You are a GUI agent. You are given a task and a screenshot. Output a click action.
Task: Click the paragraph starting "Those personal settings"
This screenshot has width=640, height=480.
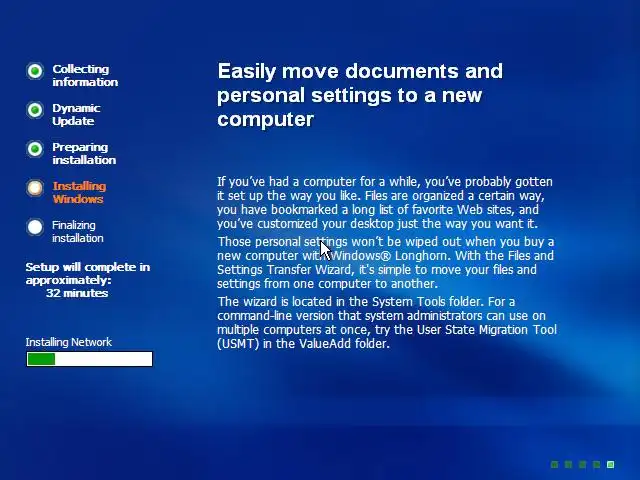386,262
